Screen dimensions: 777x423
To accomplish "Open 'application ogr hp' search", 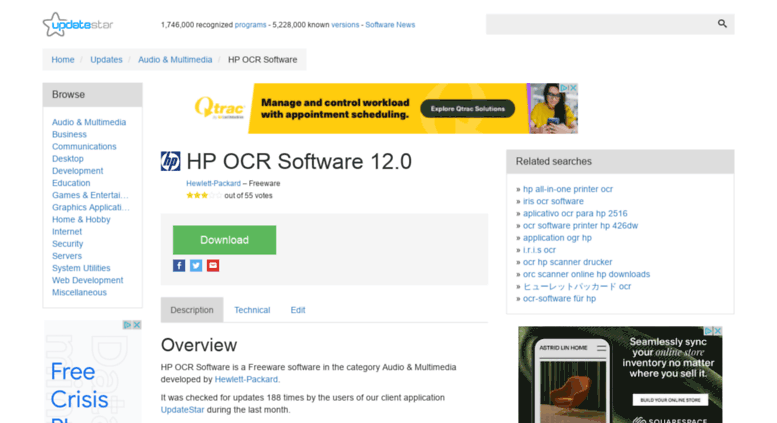I will pyautogui.click(x=557, y=238).
